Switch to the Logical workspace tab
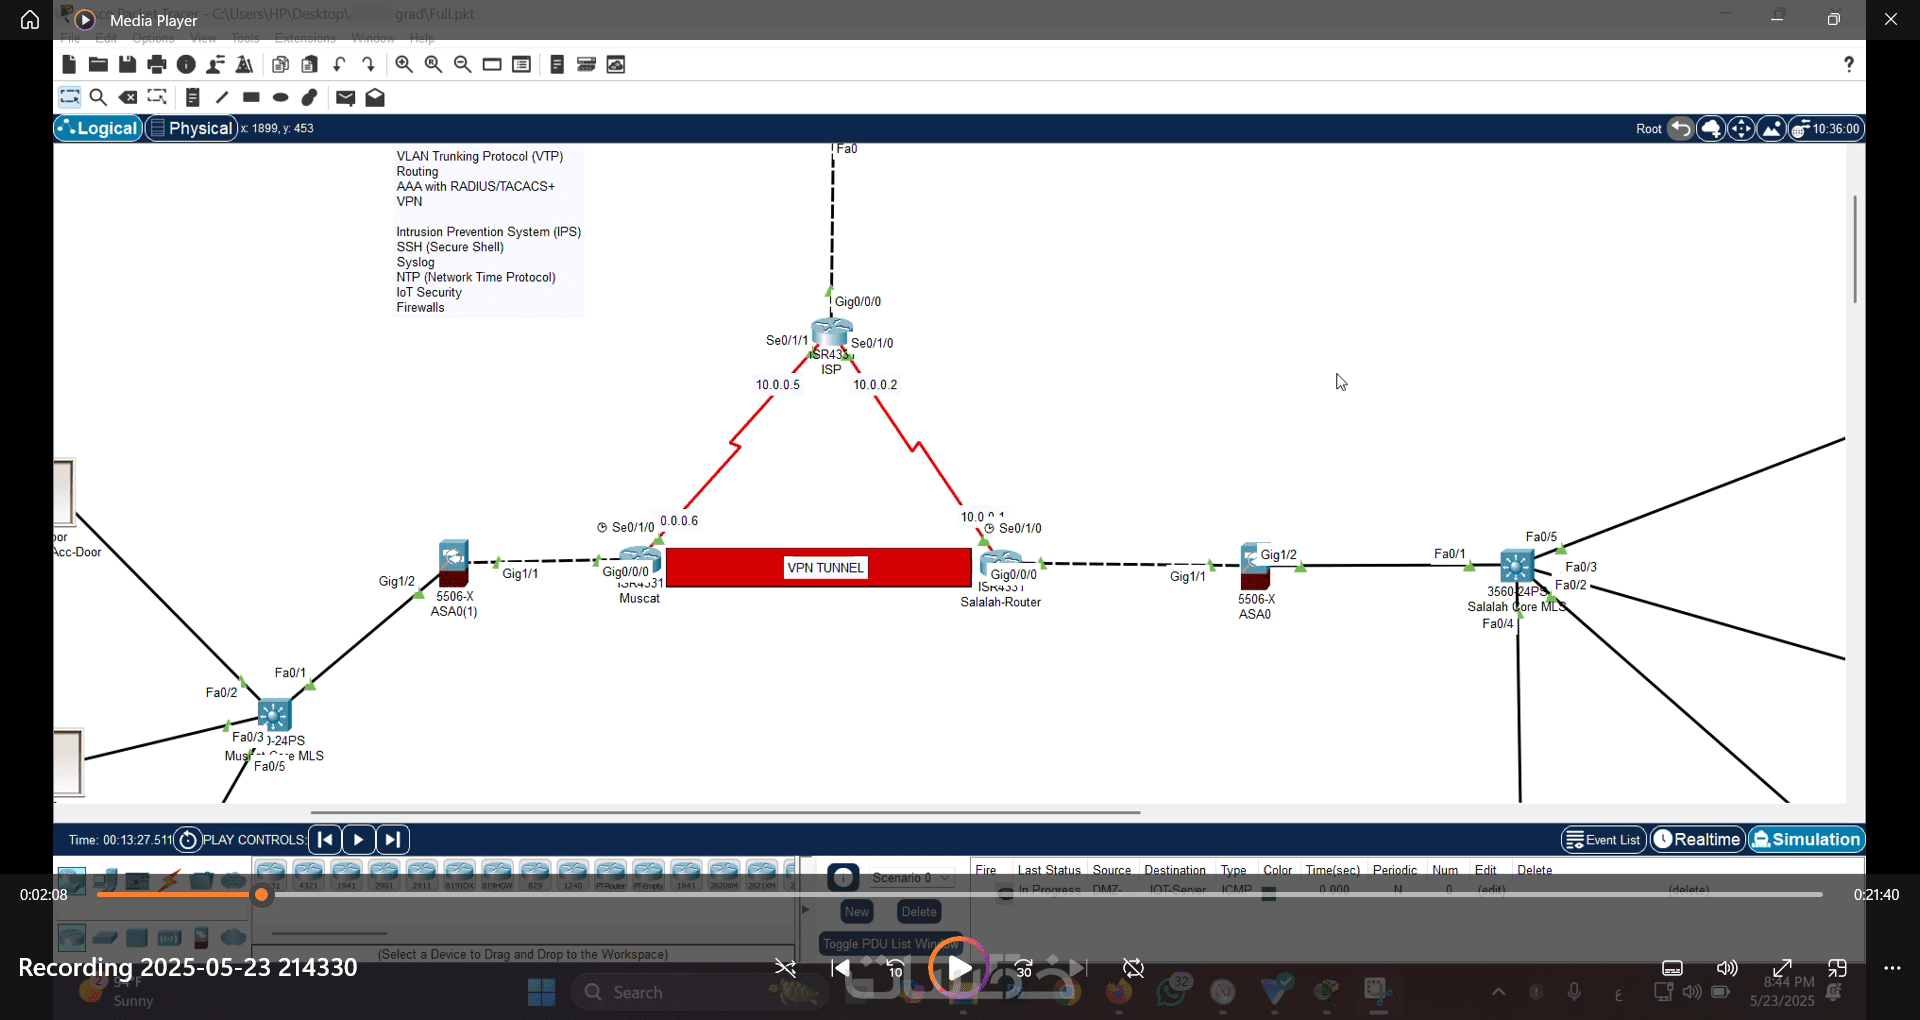 click(x=98, y=128)
